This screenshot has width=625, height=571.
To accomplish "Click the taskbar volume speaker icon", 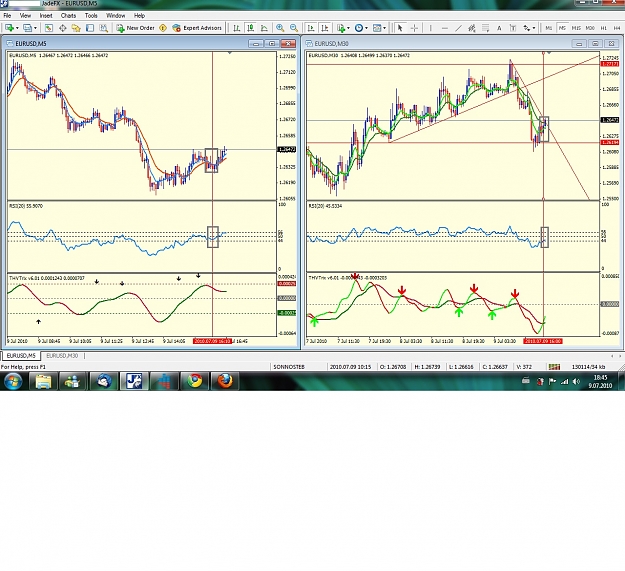I will tap(576, 381).
